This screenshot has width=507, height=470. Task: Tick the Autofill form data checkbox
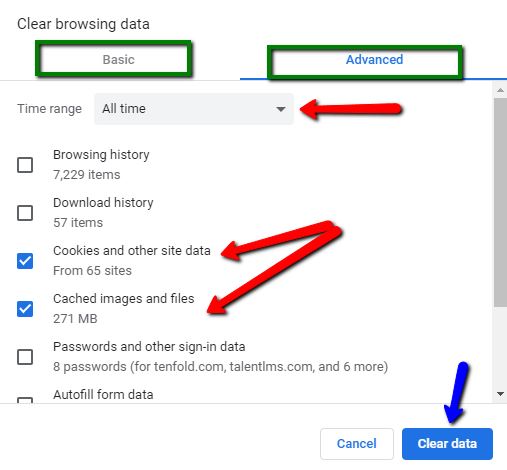tap(25, 400)
